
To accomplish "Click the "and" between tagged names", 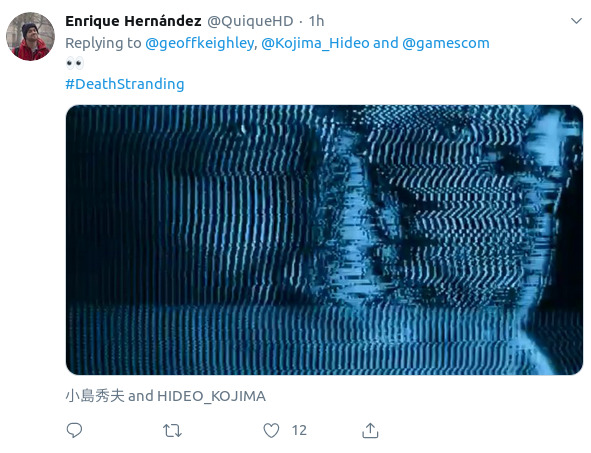I will click(141, 396).
